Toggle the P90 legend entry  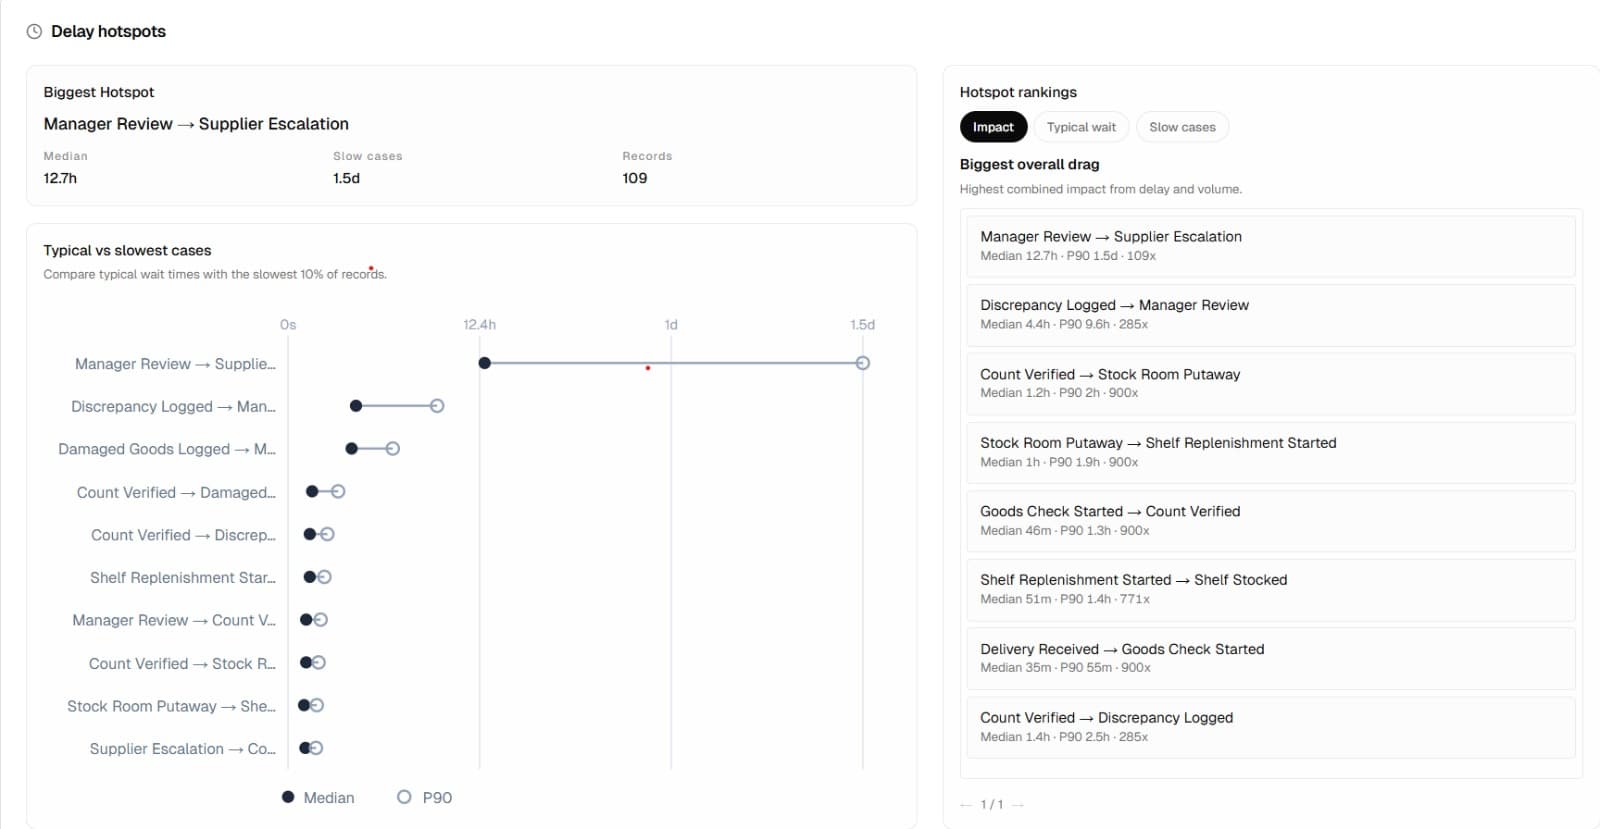[x=425, y=797]
